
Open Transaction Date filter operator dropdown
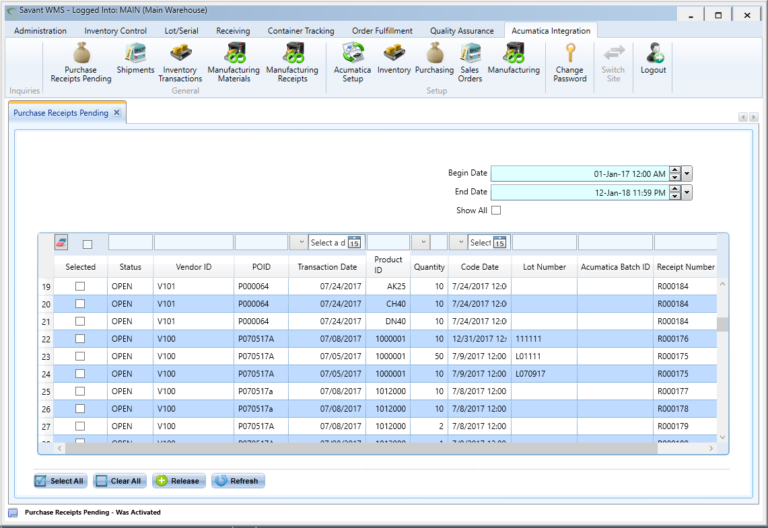pos(298,242)
